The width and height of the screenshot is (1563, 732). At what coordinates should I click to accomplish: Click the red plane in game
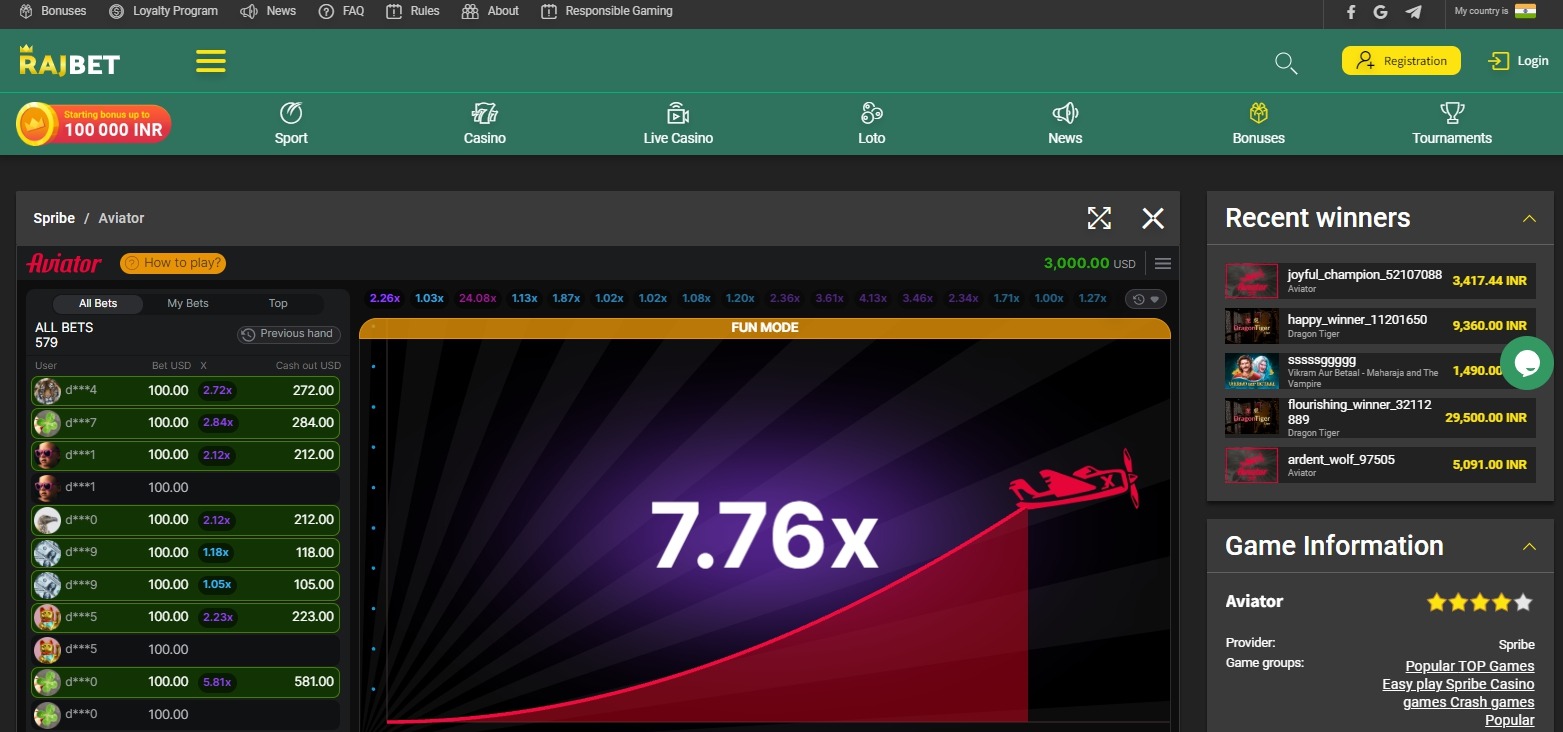1075,482
